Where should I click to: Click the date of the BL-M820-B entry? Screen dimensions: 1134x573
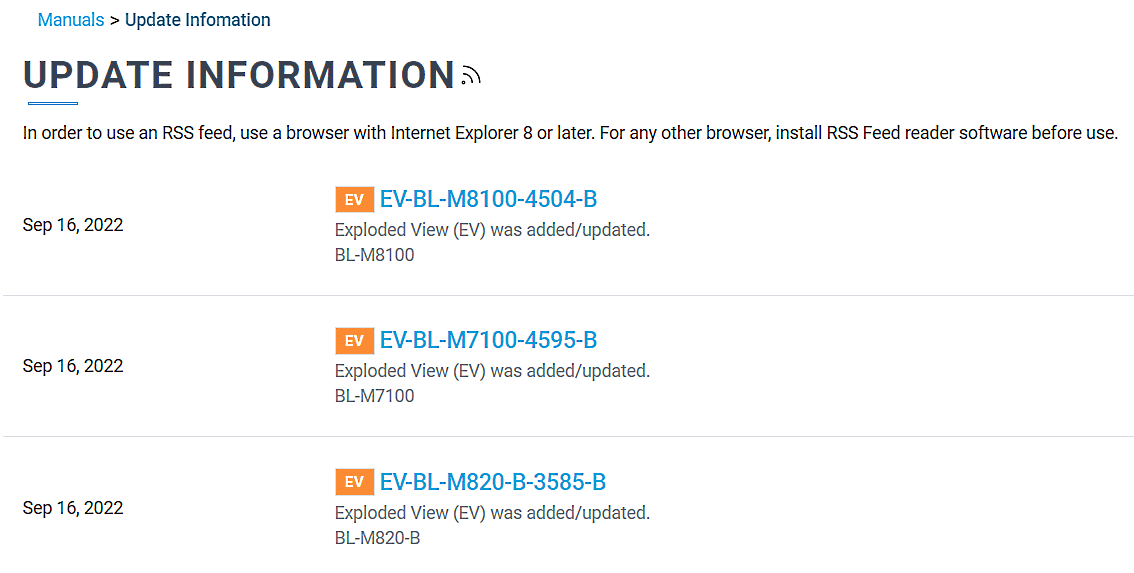(x=73, y=508)
